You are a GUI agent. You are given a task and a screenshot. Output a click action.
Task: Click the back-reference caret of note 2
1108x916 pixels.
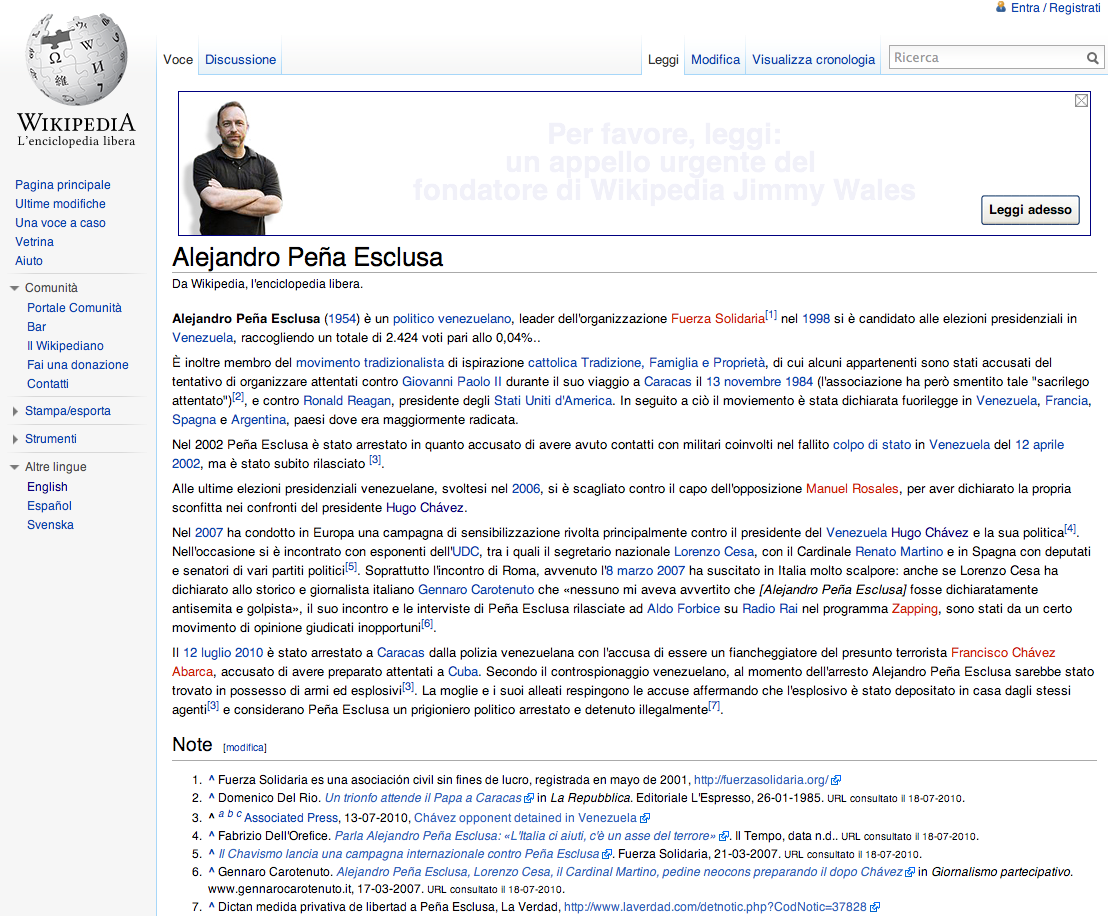click(211, 798)
